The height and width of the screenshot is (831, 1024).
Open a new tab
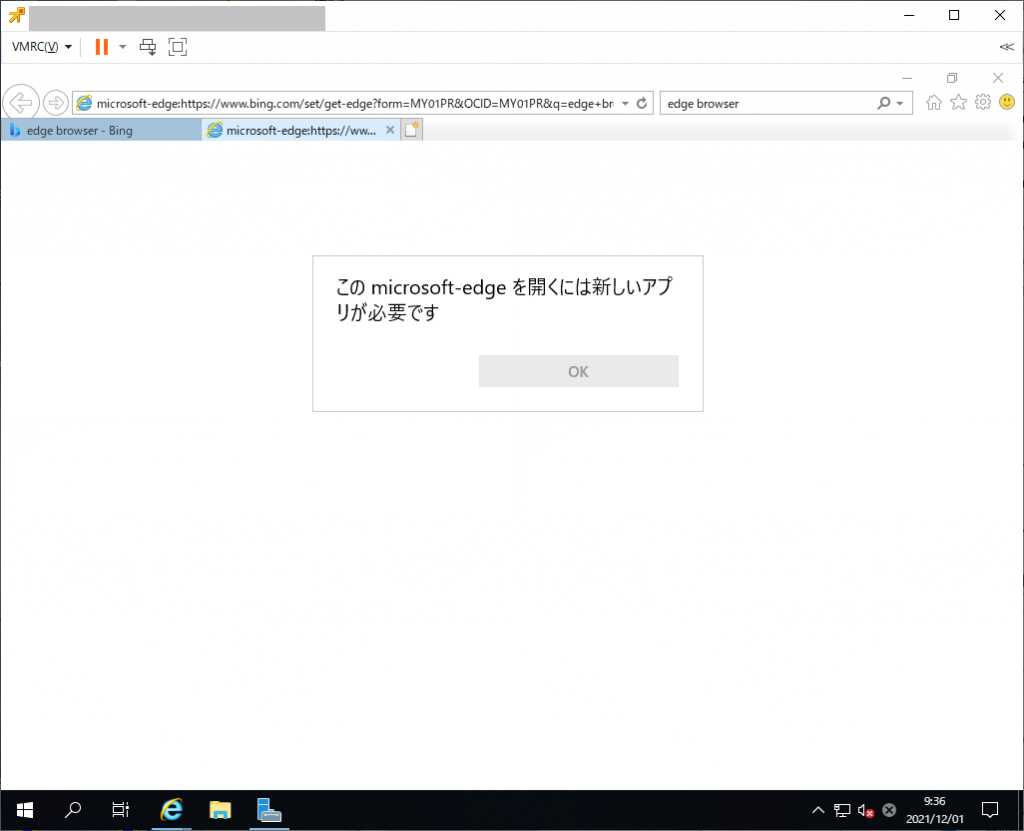(x=411, y=130)
